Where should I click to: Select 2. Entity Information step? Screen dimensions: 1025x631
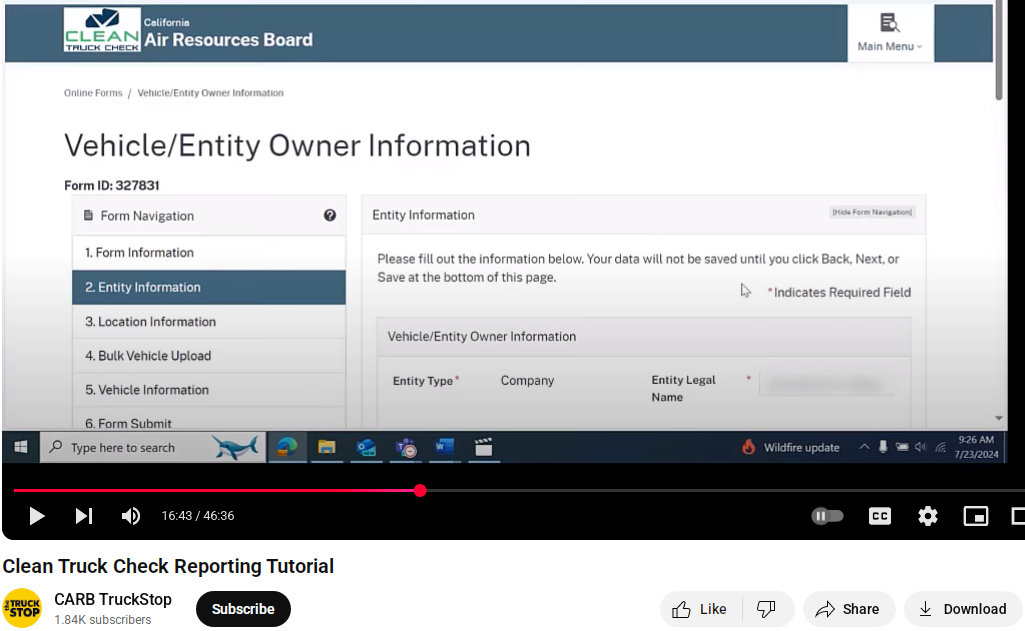click(209, 287)
